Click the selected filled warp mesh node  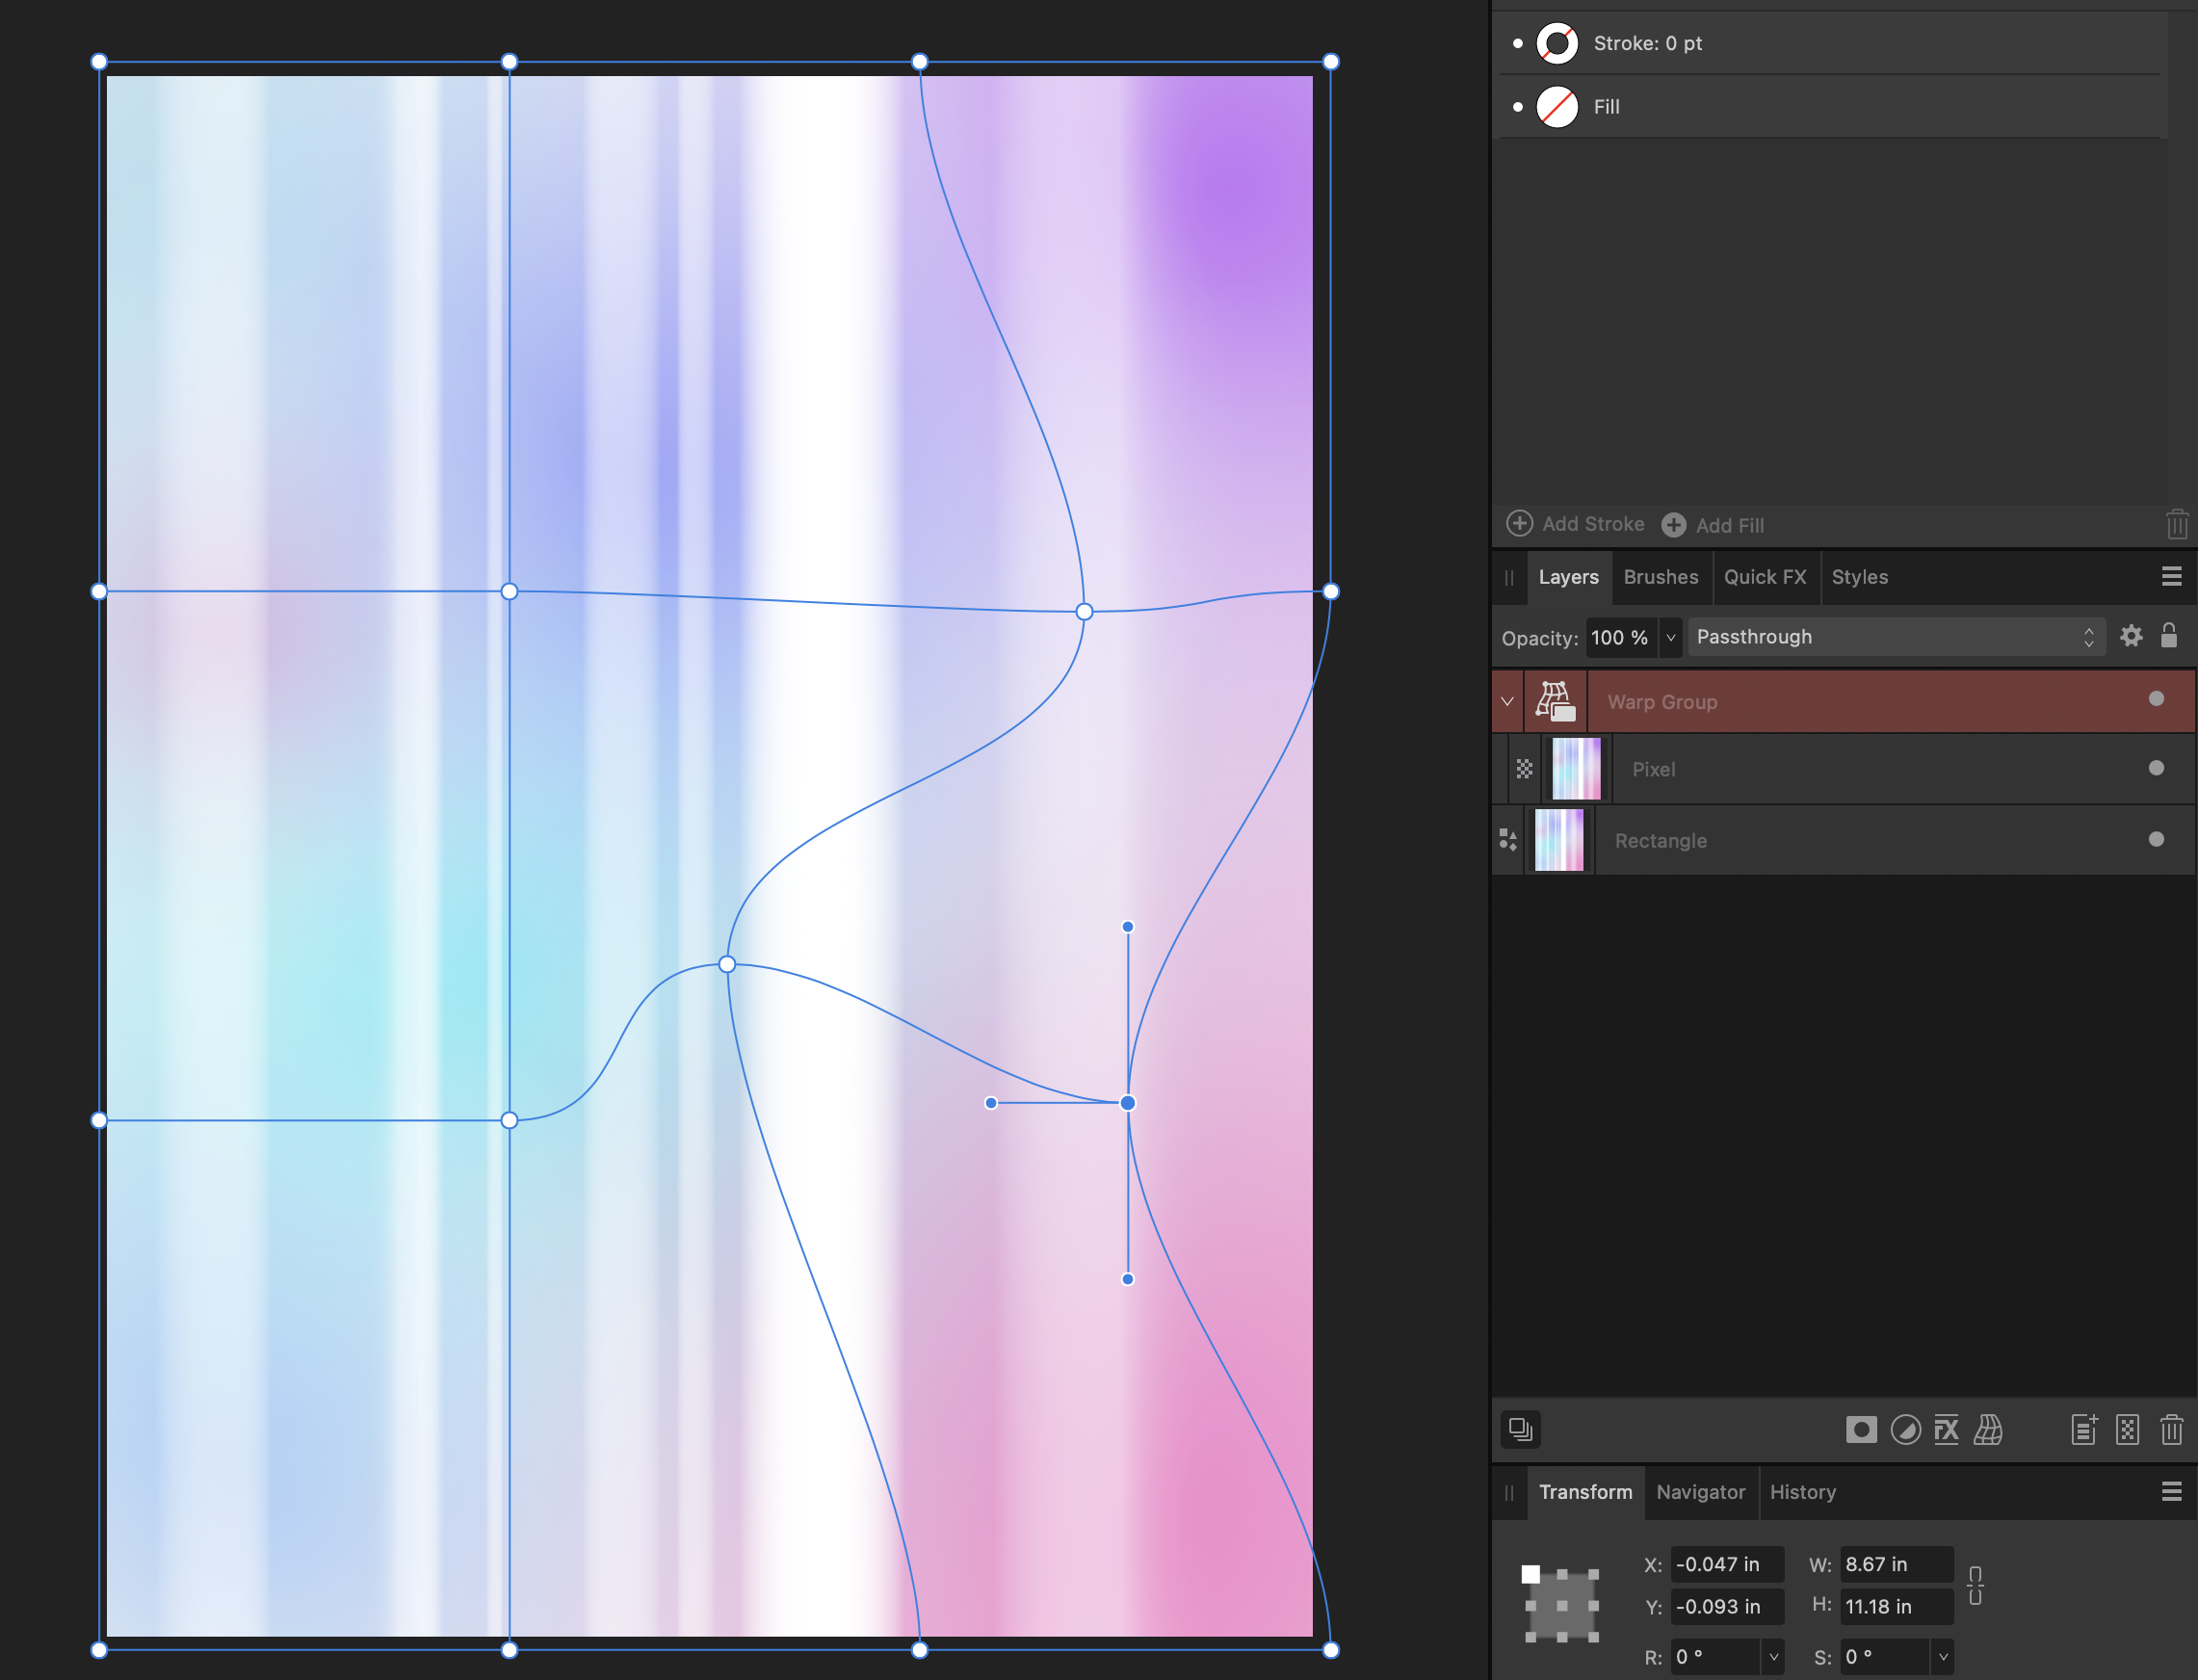(x=1127, y=1103)
